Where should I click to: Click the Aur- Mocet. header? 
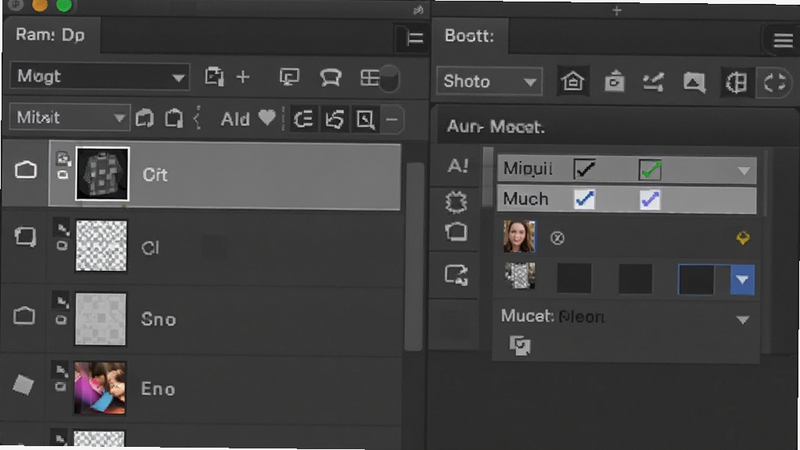tap(495, 127)
